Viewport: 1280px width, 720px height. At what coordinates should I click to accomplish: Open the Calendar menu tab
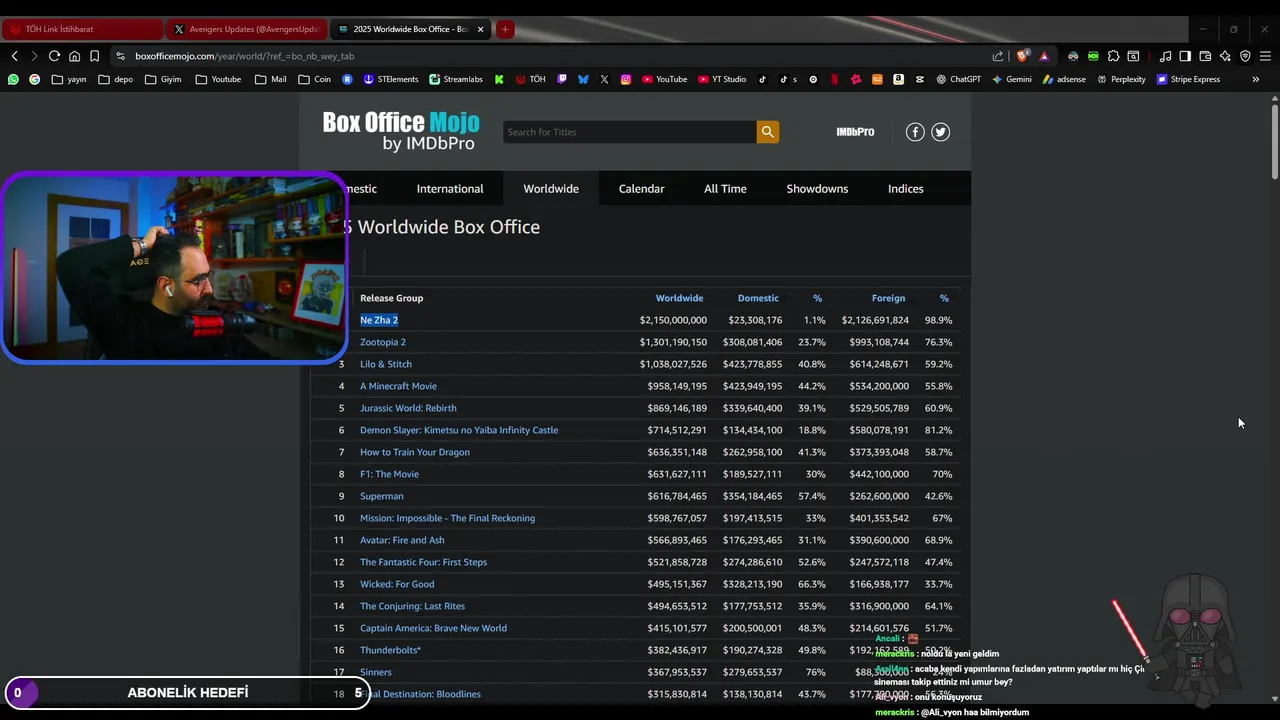641,189
